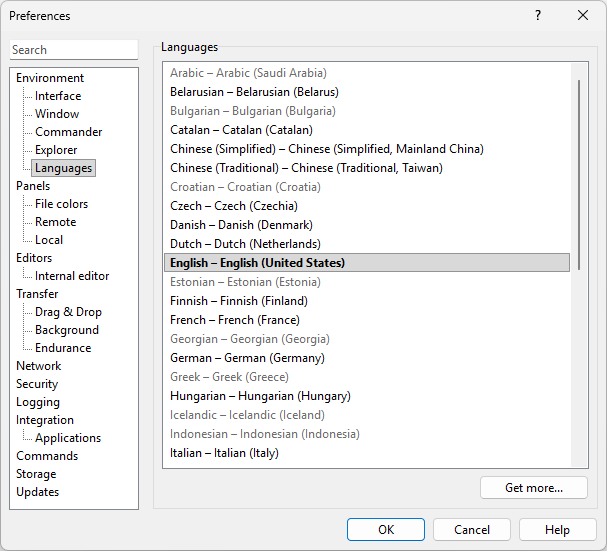607x551 pixels.
Task: Select the Storage preferences page
Action: 36,474
